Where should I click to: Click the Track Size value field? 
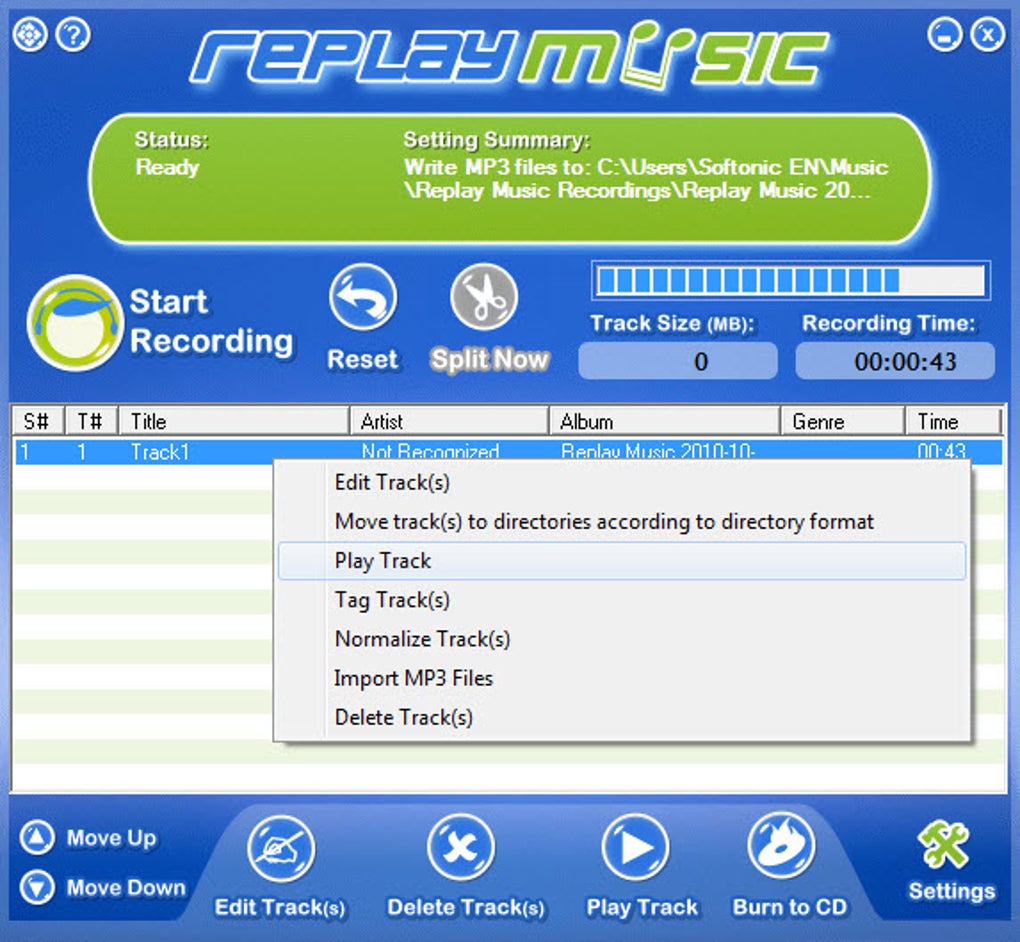(678, 361)
